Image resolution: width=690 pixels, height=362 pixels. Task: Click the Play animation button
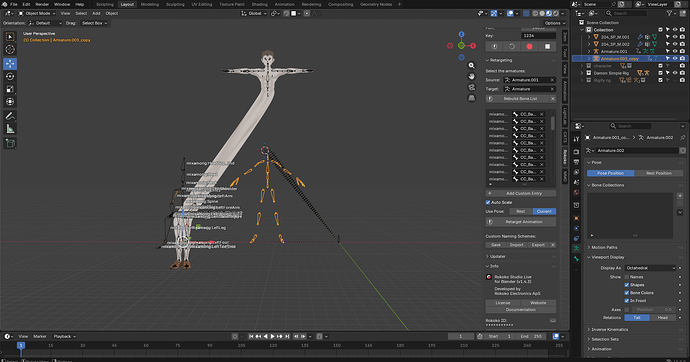point(272,336)
